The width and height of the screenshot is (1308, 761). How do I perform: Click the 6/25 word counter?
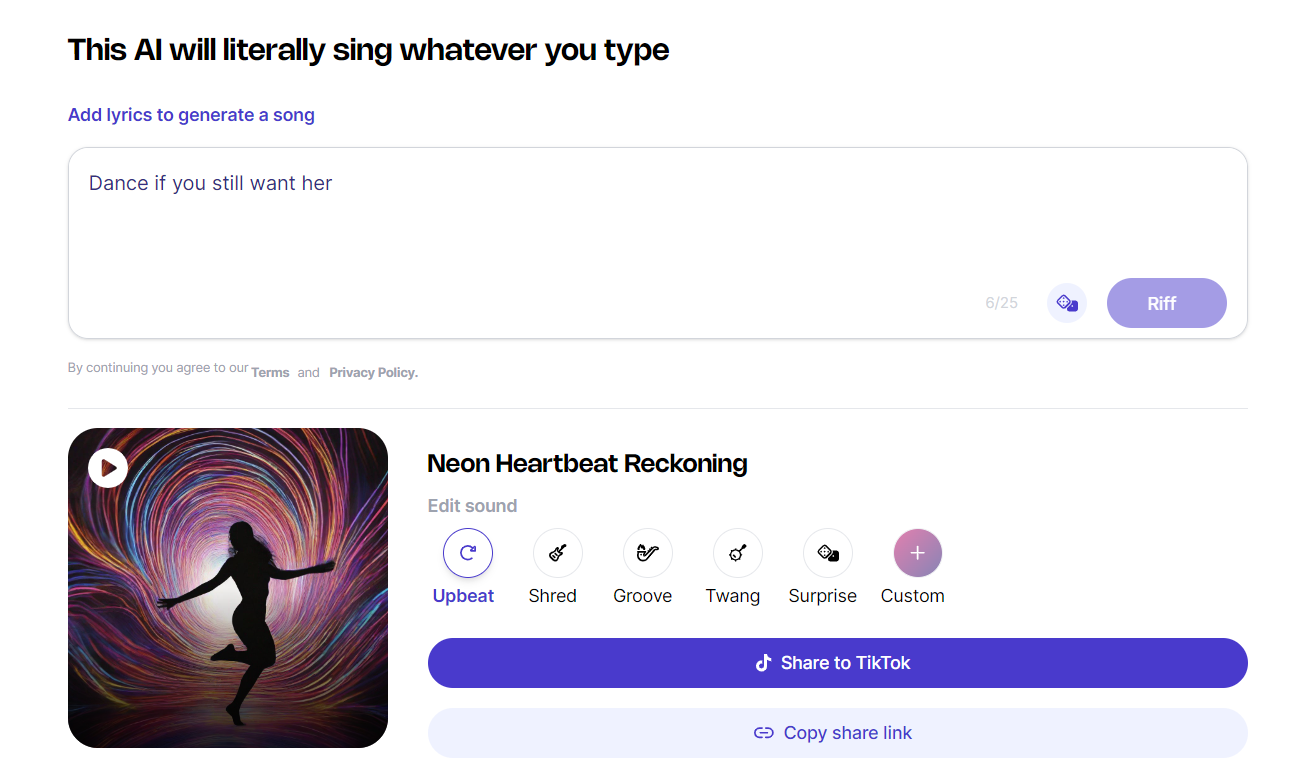1001,303
